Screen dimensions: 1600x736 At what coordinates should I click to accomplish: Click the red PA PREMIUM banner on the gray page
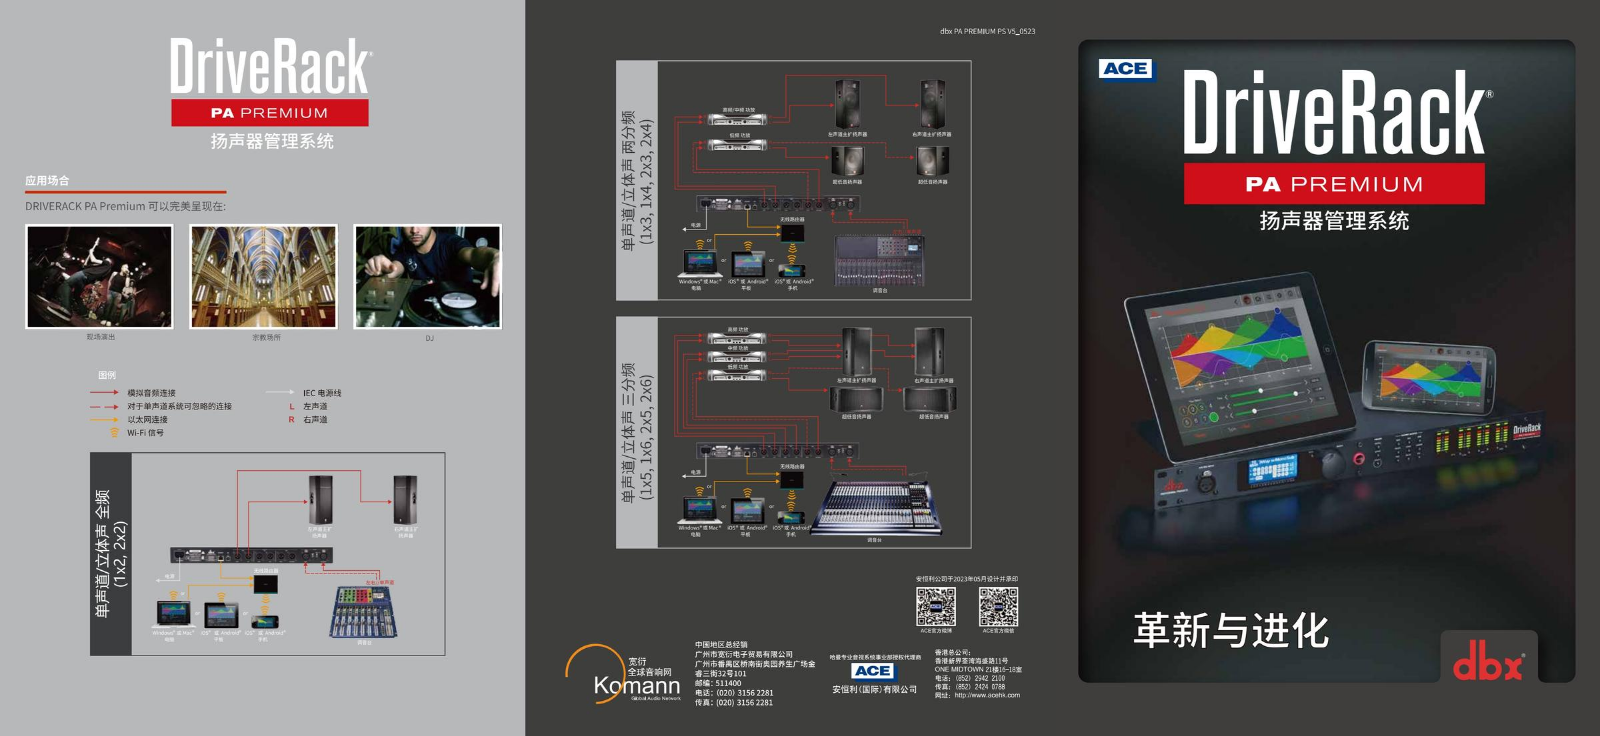coord(269,113)
